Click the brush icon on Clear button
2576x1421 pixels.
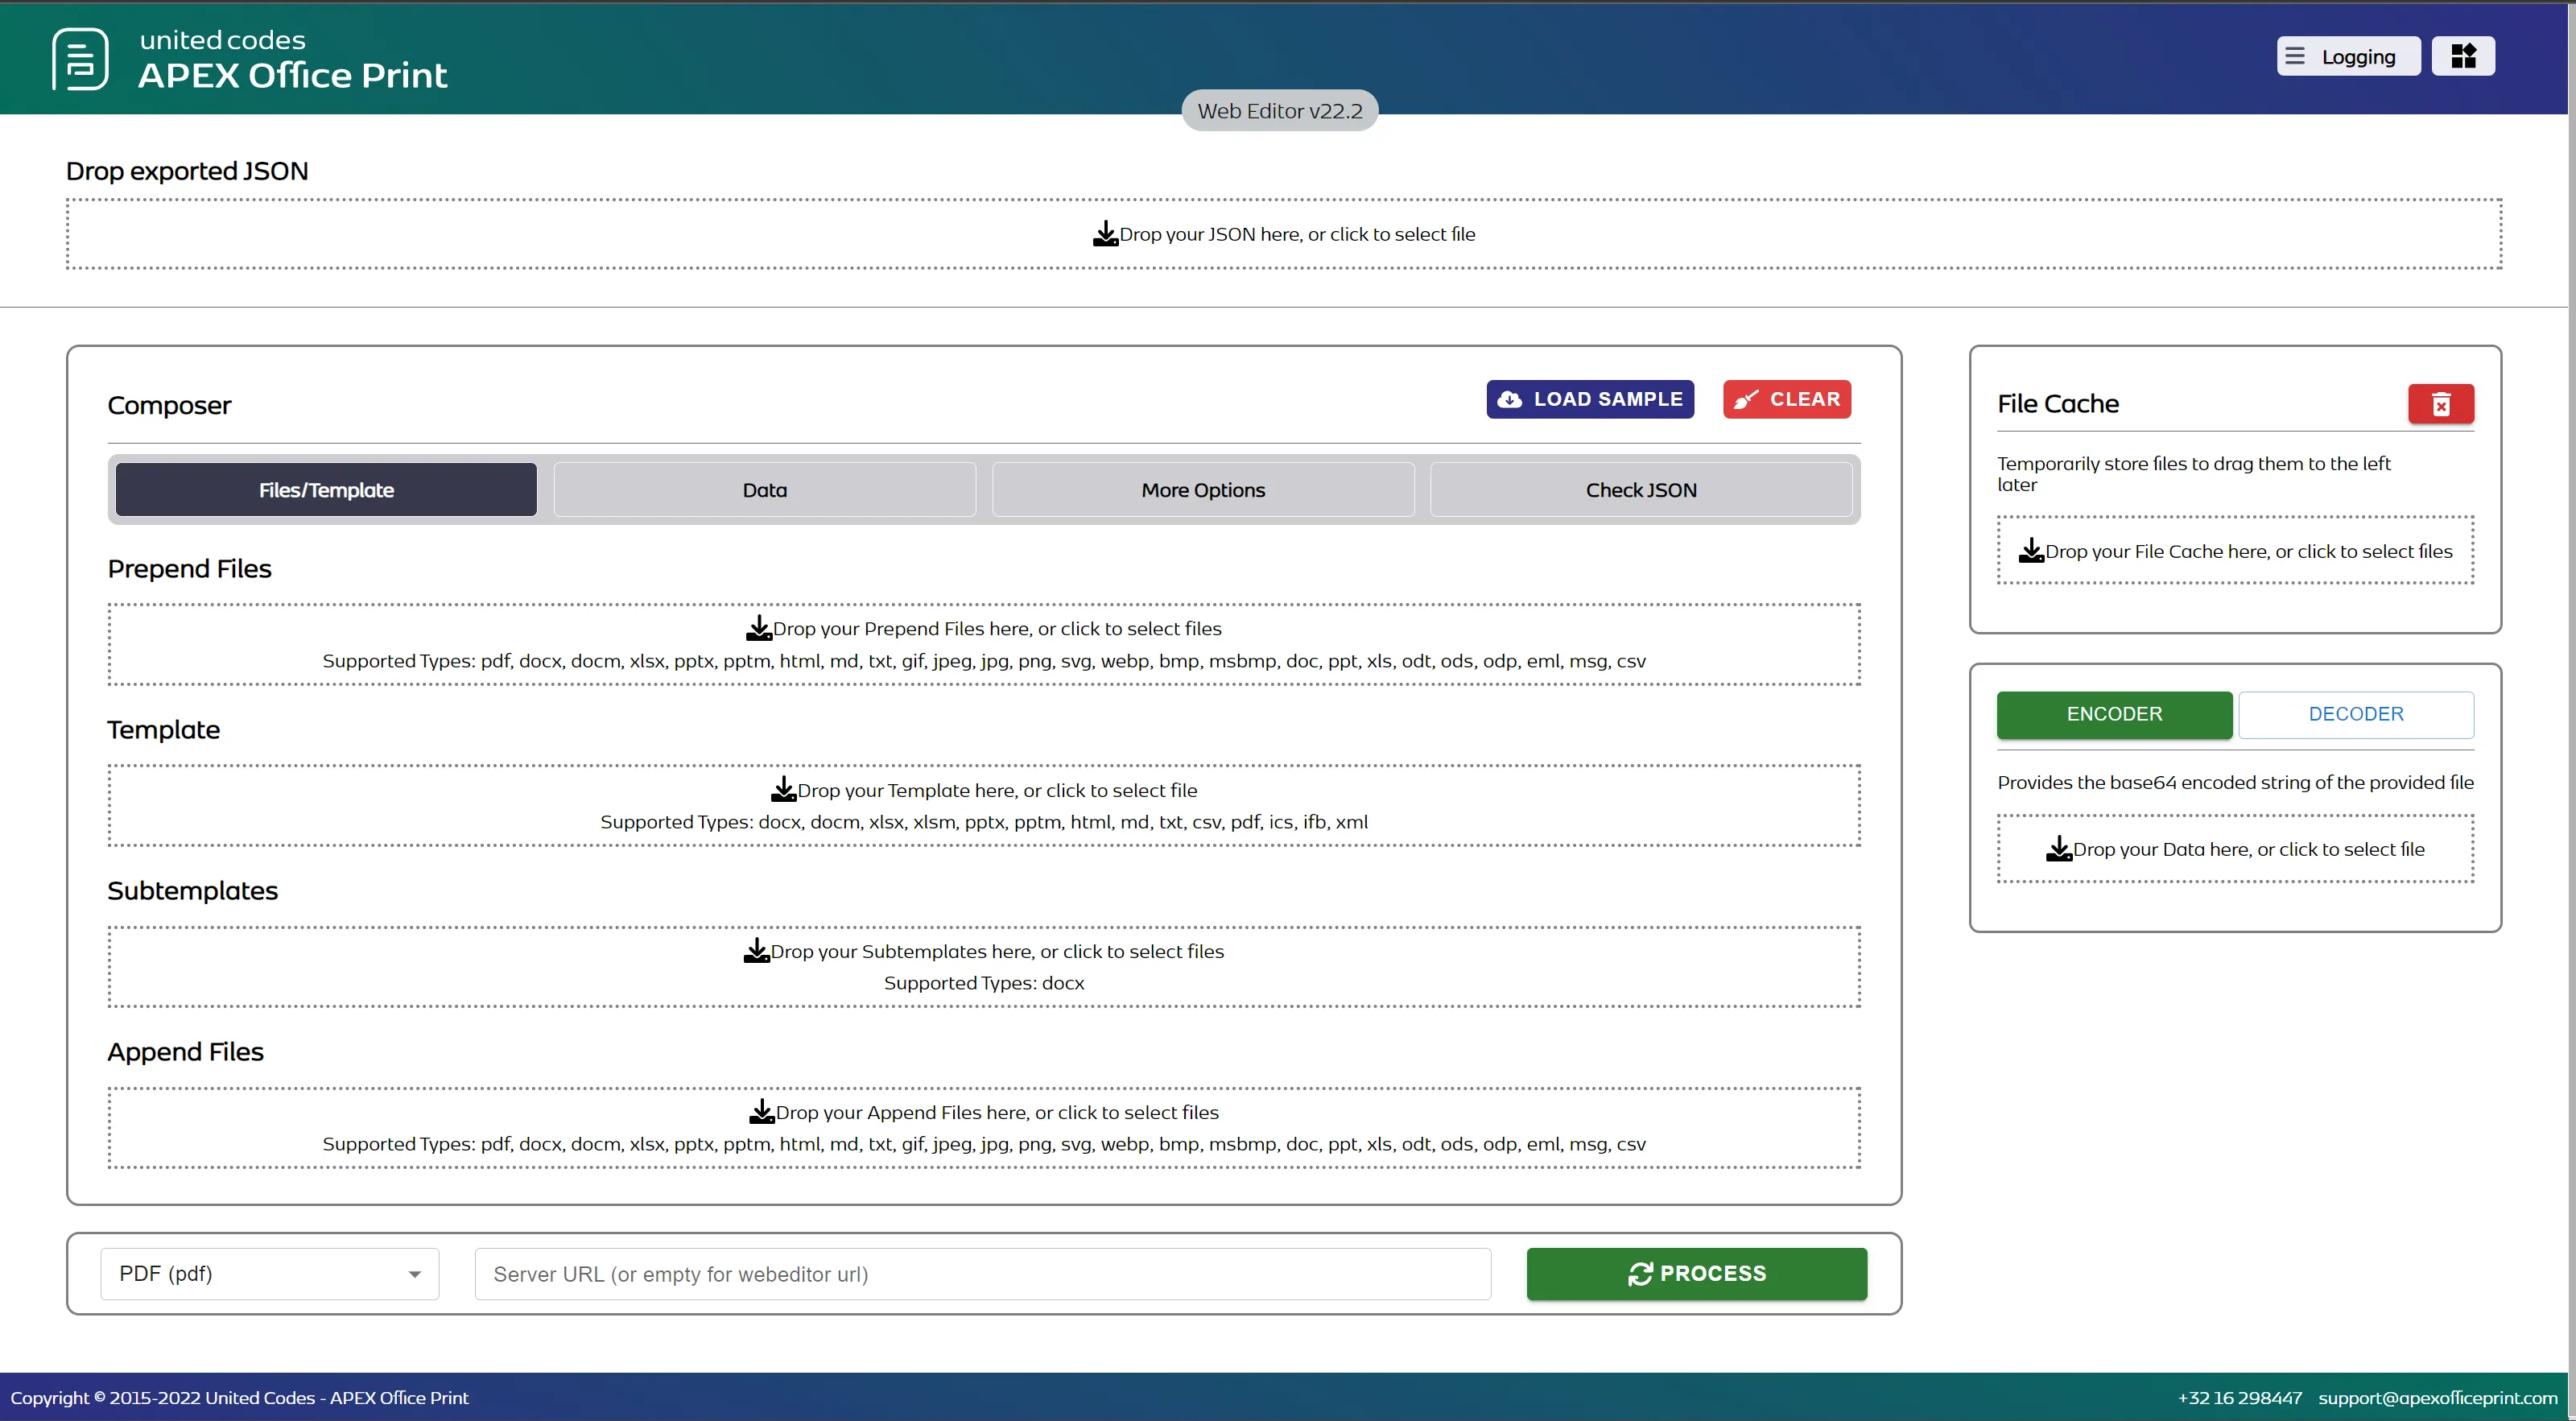[x=1746, y=399]
